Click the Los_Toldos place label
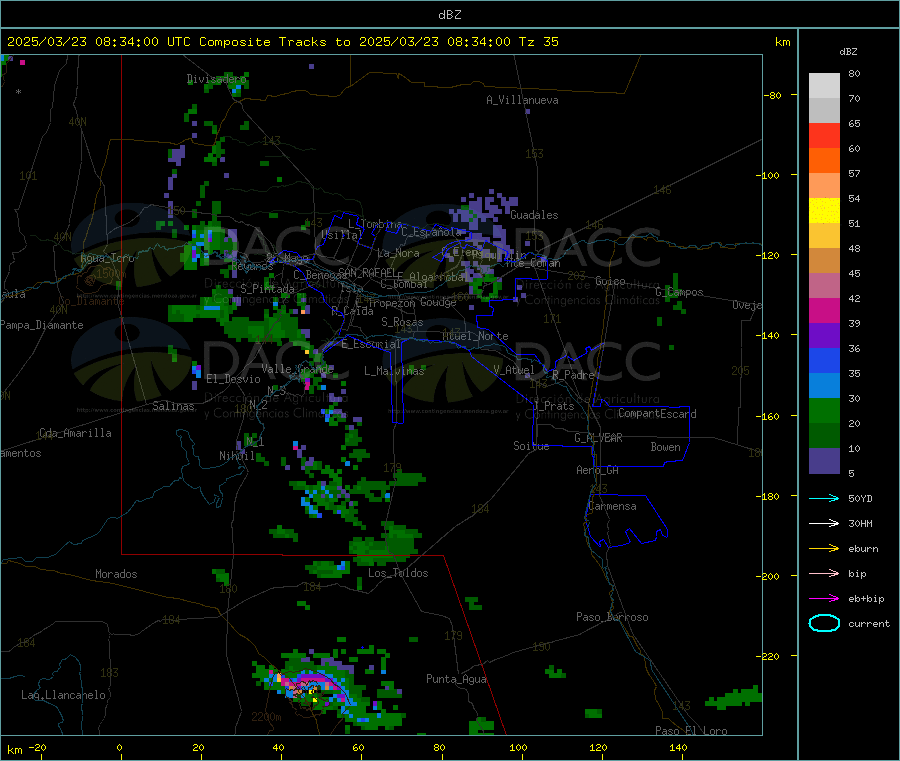Image resolution: width=900 pixels, height=761 pixels. point(398,573)
